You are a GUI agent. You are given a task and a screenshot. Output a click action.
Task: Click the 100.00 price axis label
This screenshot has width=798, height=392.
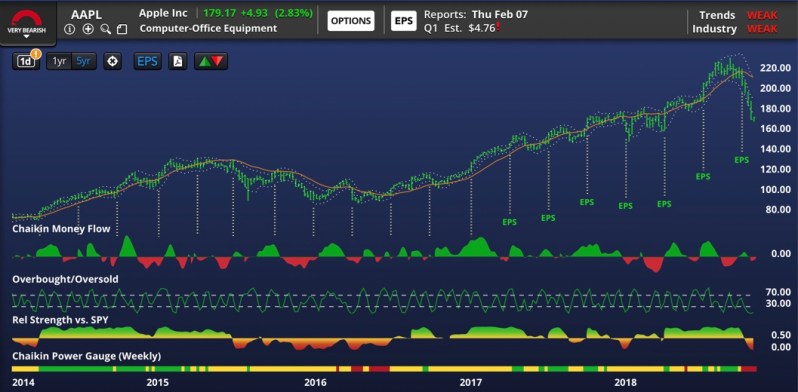776,190
